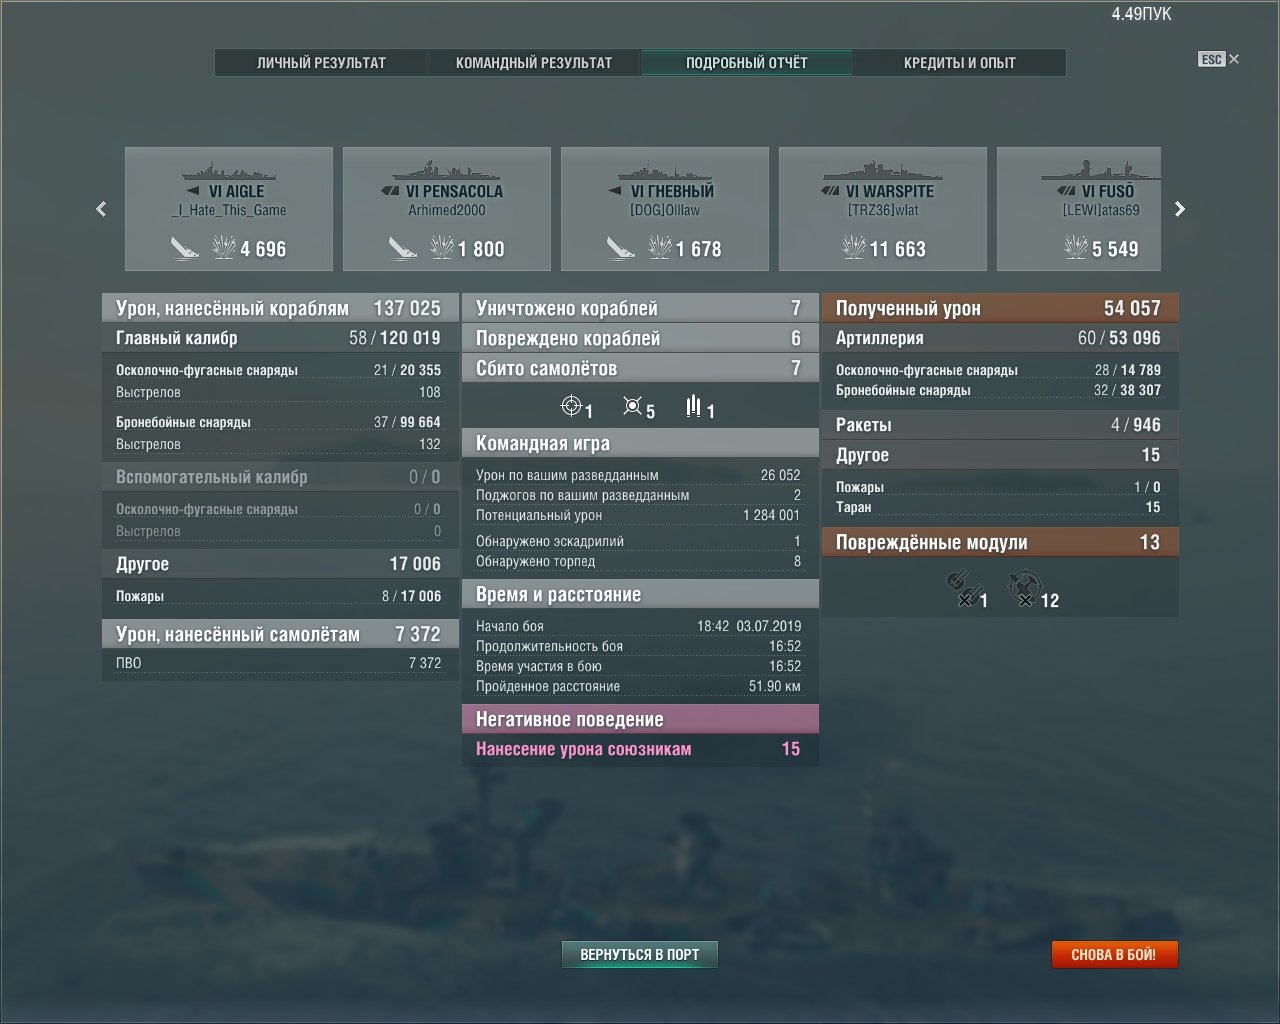Show next ships with right arrow
Viewport: 1280px width, 1024px height.
(x=1180, y=209)
